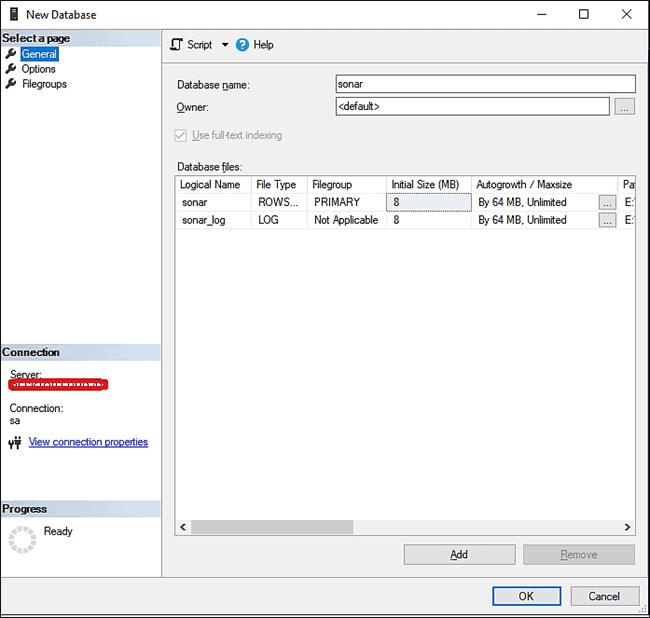Click the database icon in title bar

point(14,14)
